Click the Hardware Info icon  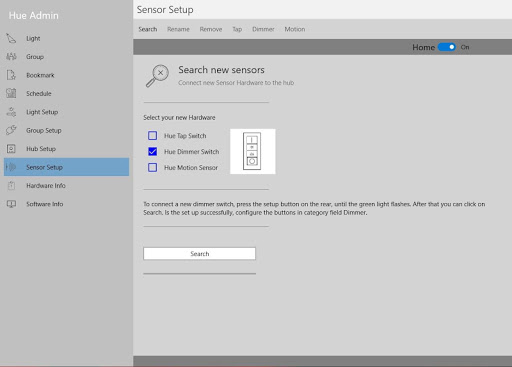pyautogui.click(x=11, y=186)
